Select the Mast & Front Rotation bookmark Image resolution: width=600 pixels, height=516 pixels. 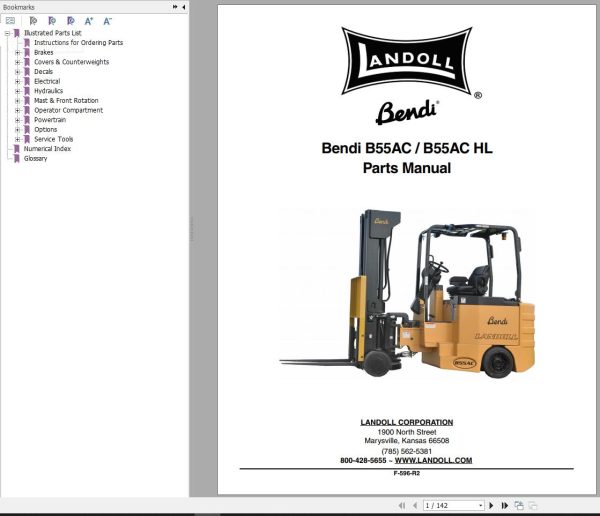66,101
